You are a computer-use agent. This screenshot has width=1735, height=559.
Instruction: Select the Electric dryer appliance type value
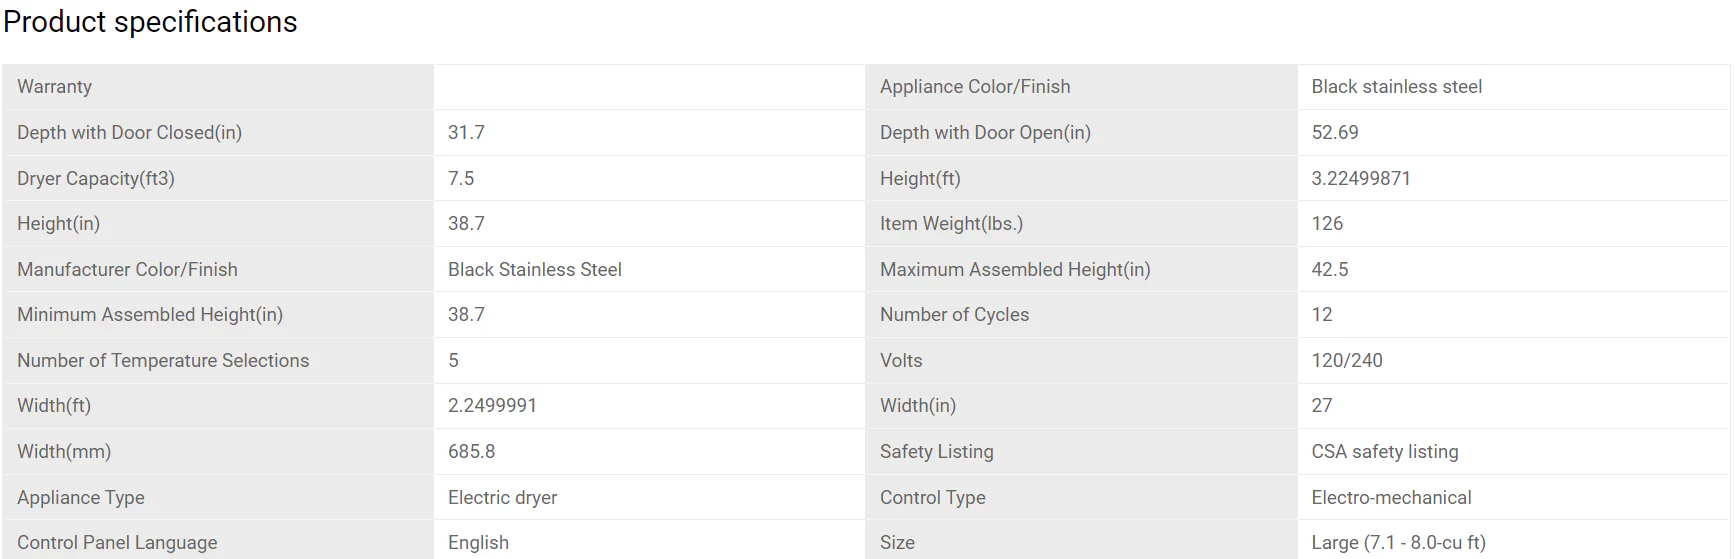click(502, 498)
